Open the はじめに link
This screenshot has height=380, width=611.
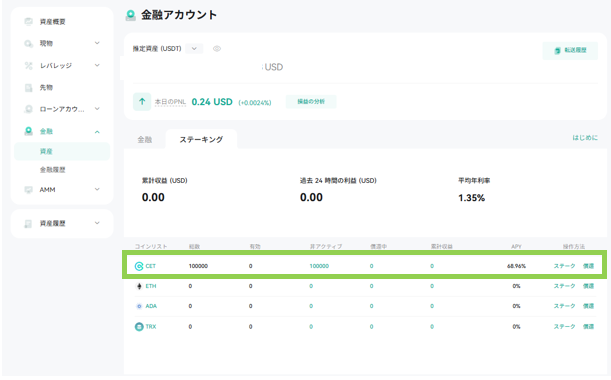point(585,138)
